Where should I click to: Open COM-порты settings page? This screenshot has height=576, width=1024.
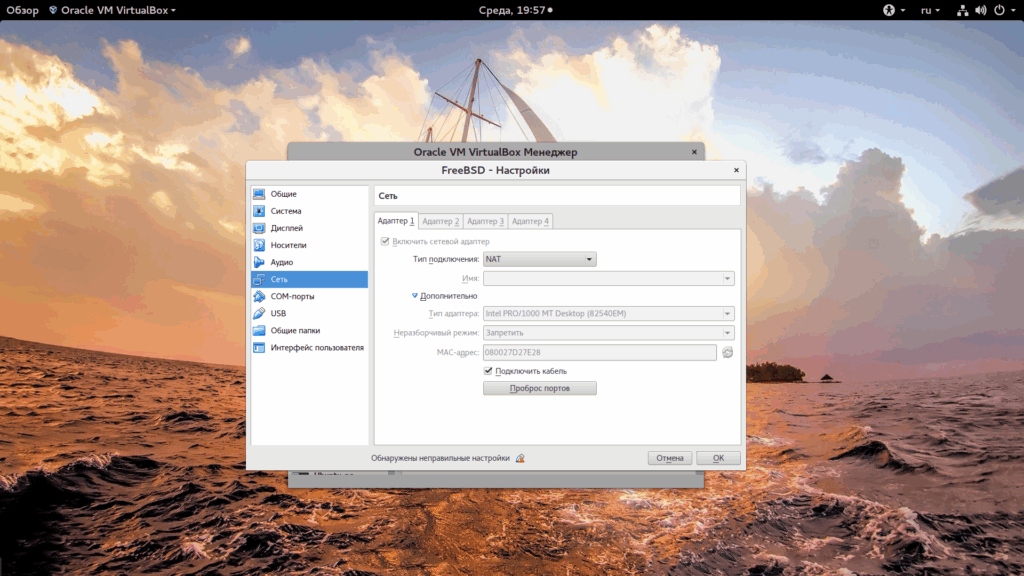tap(310, 296)
